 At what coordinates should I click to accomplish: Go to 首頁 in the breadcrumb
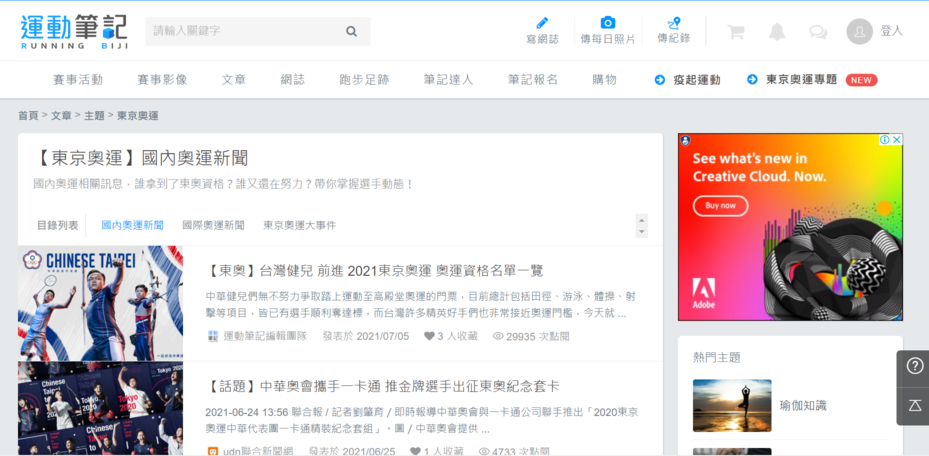point(28,115)
